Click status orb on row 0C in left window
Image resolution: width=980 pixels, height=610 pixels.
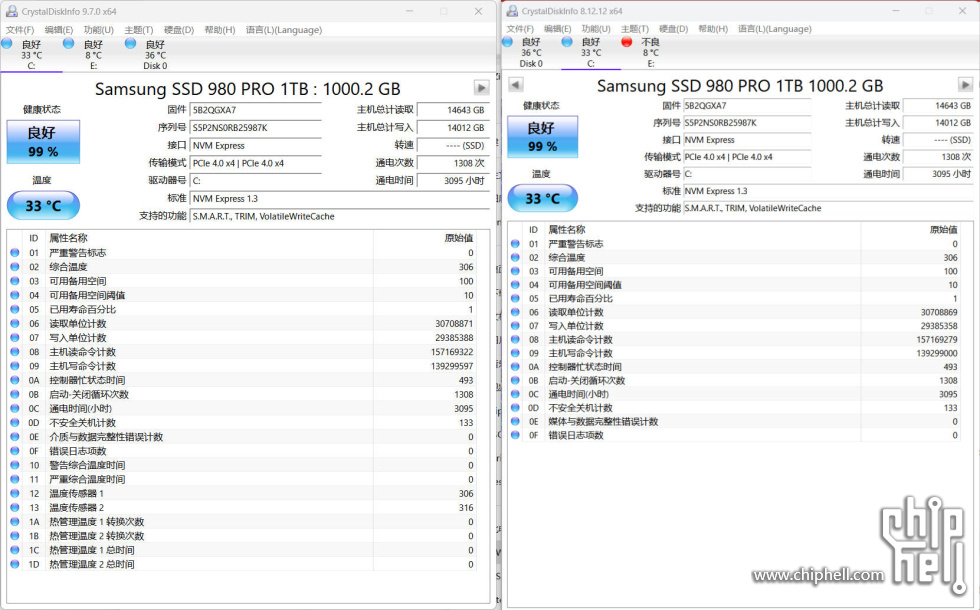point(15,408)
